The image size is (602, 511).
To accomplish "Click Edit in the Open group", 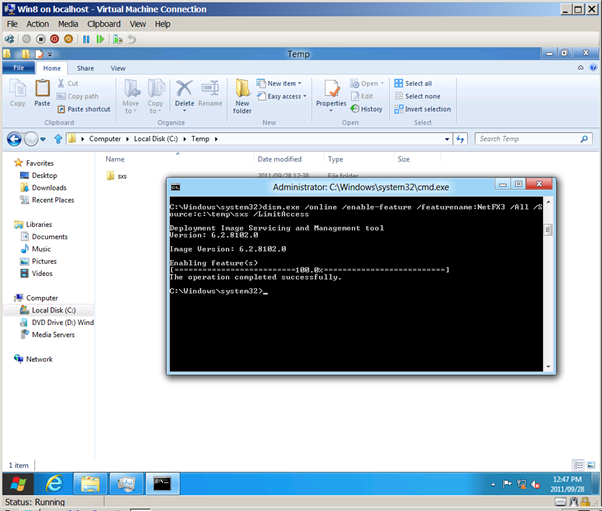I will (x=362, y=96).
